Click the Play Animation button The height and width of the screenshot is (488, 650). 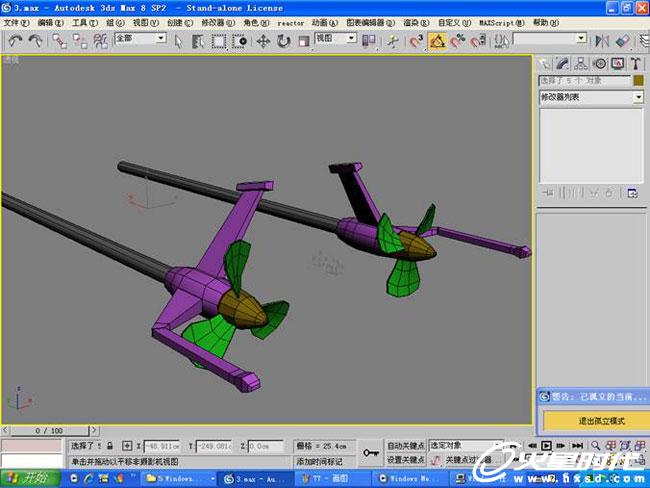(546, 445)
